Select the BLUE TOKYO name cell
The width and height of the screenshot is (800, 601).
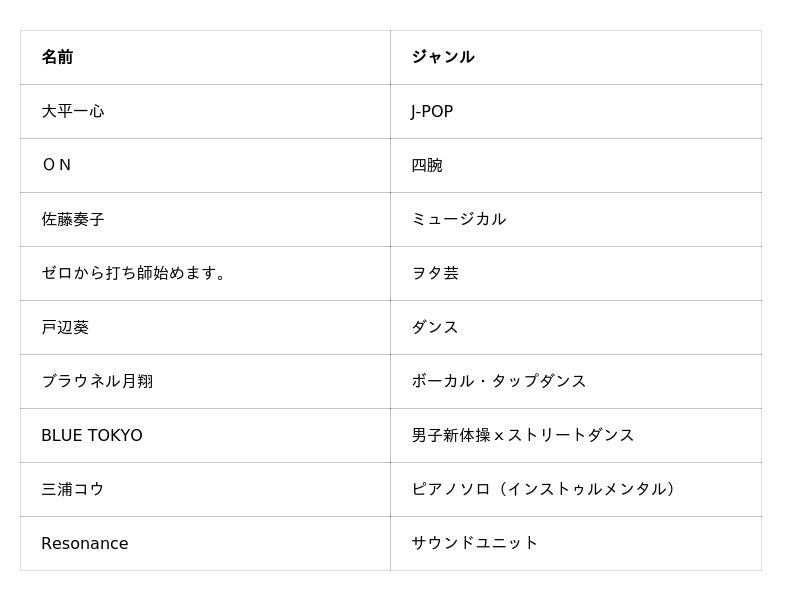pos(92,435)
